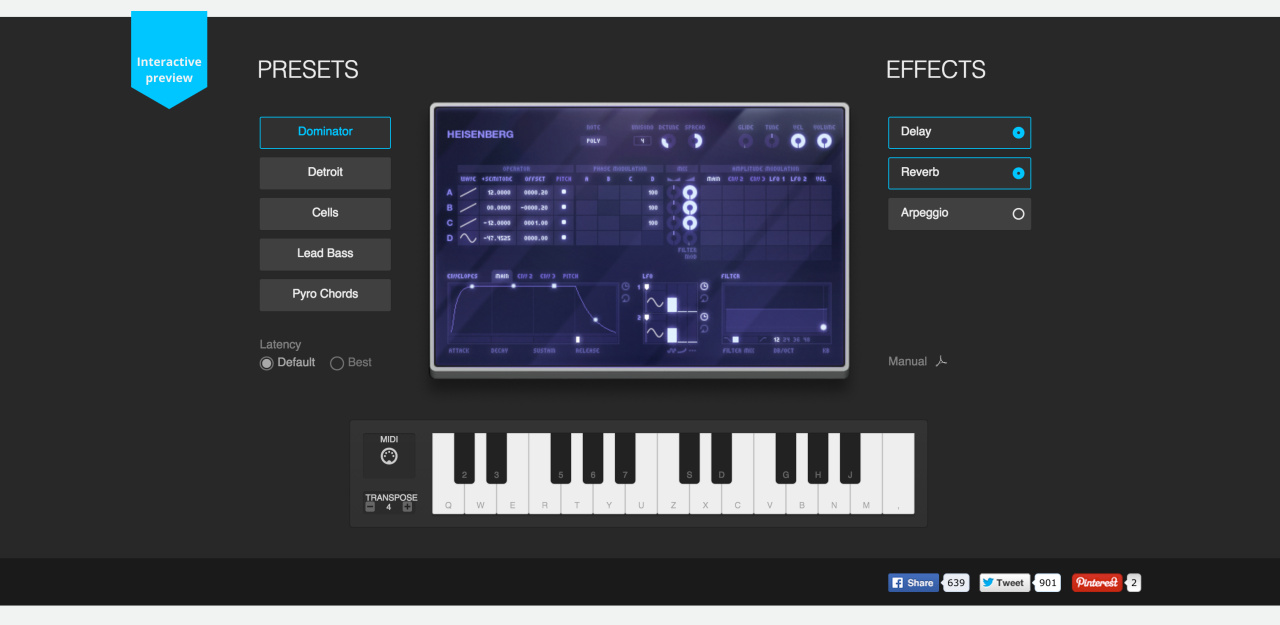Image resolution: width=1280 pixels, height=625 pixels.
Task: Click operator D sine waveform icon
Action: (x=468, y=238)
